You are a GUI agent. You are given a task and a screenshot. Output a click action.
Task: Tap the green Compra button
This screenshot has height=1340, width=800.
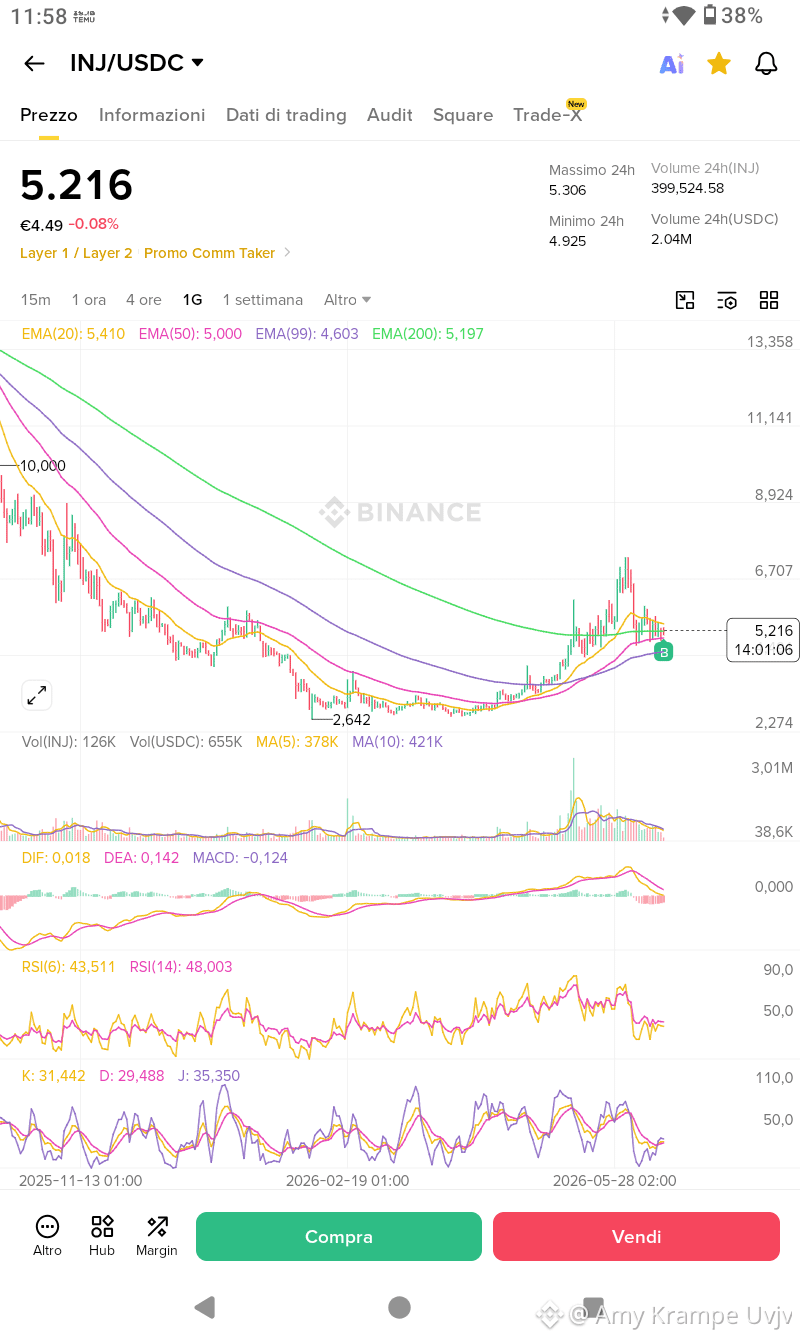(x=339, y=1237)
